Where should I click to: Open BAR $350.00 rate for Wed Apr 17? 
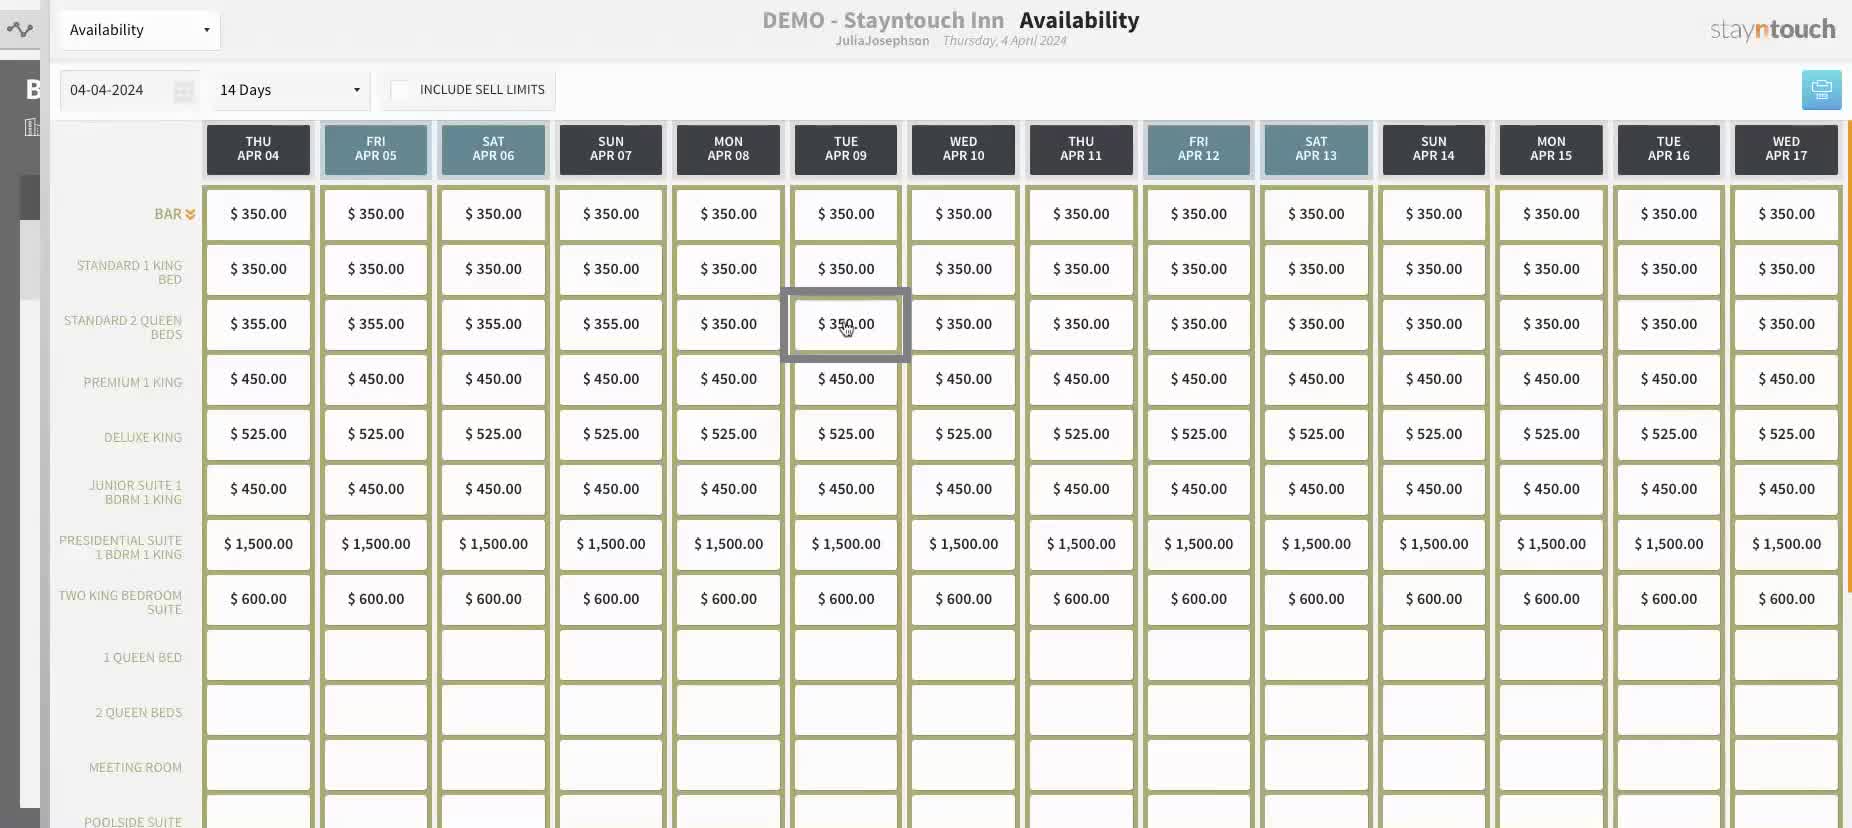coord(1786,214)
